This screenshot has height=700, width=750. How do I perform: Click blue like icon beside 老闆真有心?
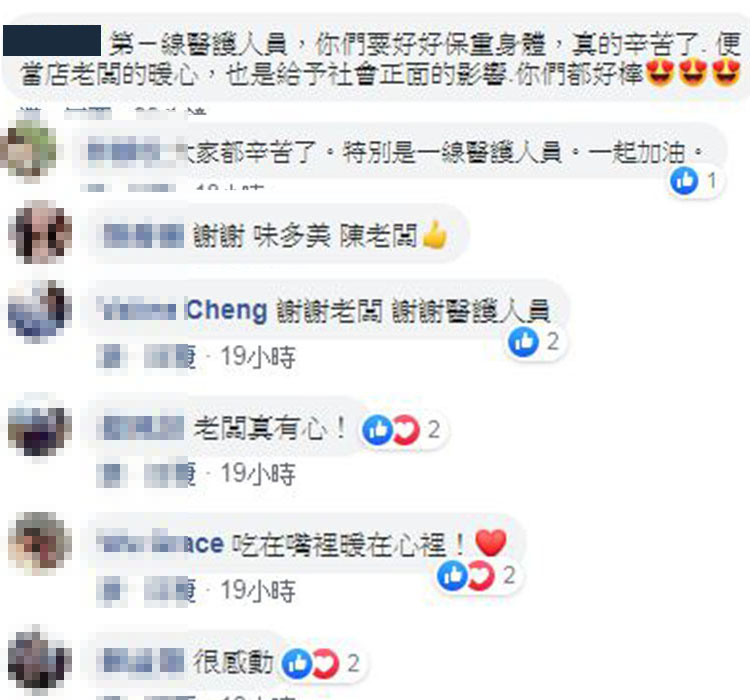point(378,430)
